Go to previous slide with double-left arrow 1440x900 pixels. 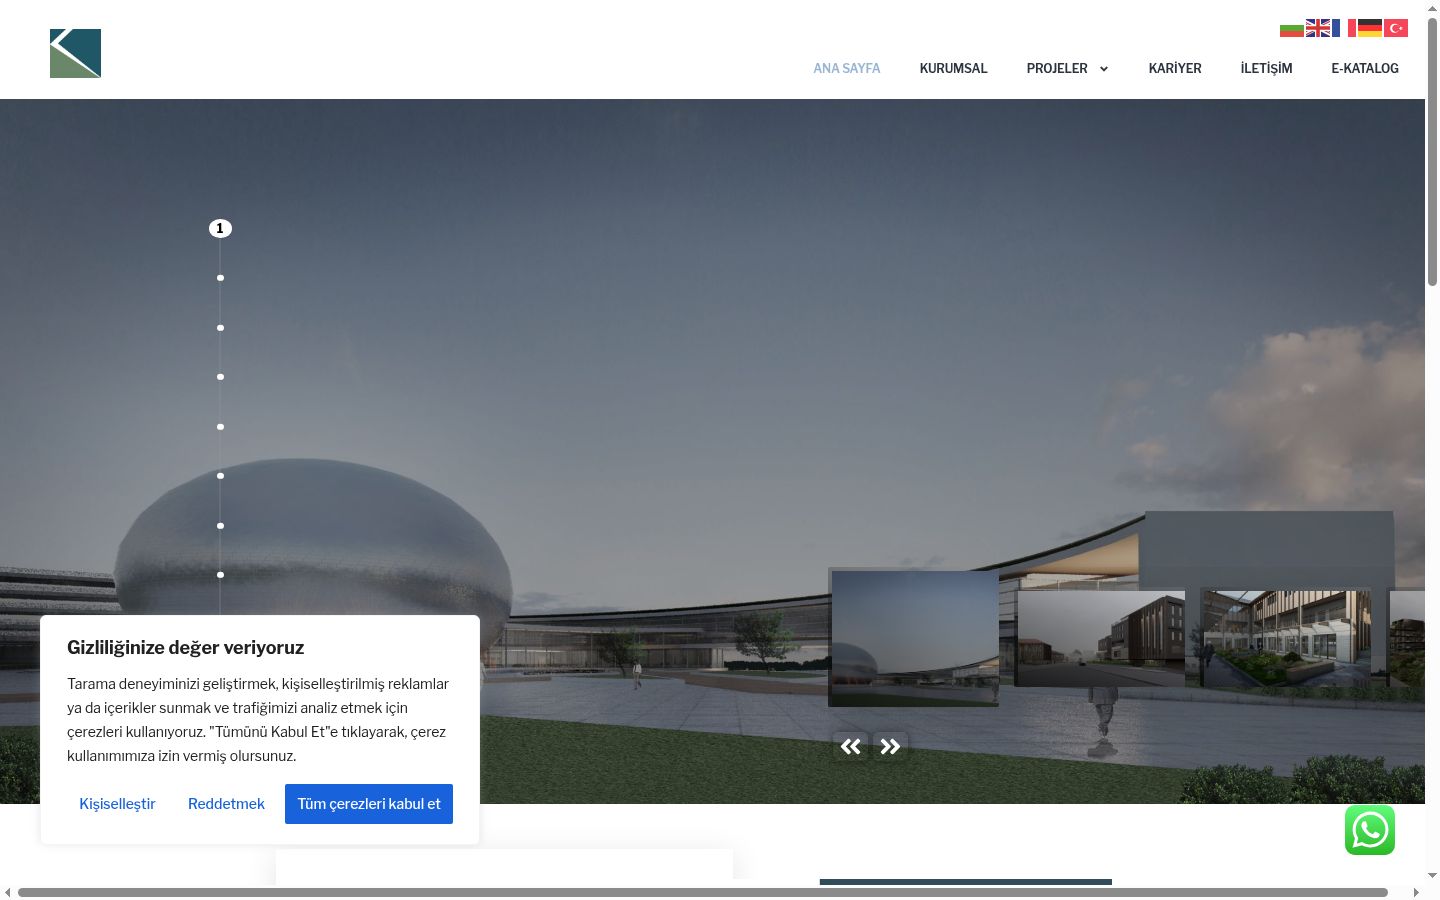coord(851,746)
